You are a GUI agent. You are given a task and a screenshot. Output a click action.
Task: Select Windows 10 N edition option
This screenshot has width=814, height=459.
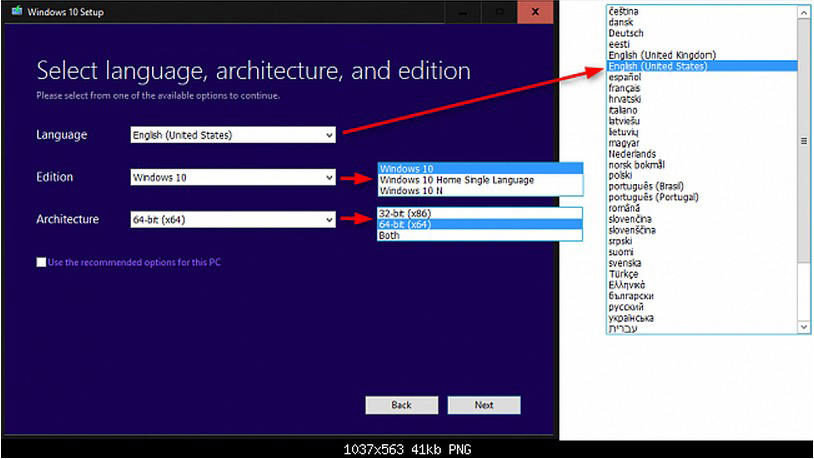tap(480, 191)
